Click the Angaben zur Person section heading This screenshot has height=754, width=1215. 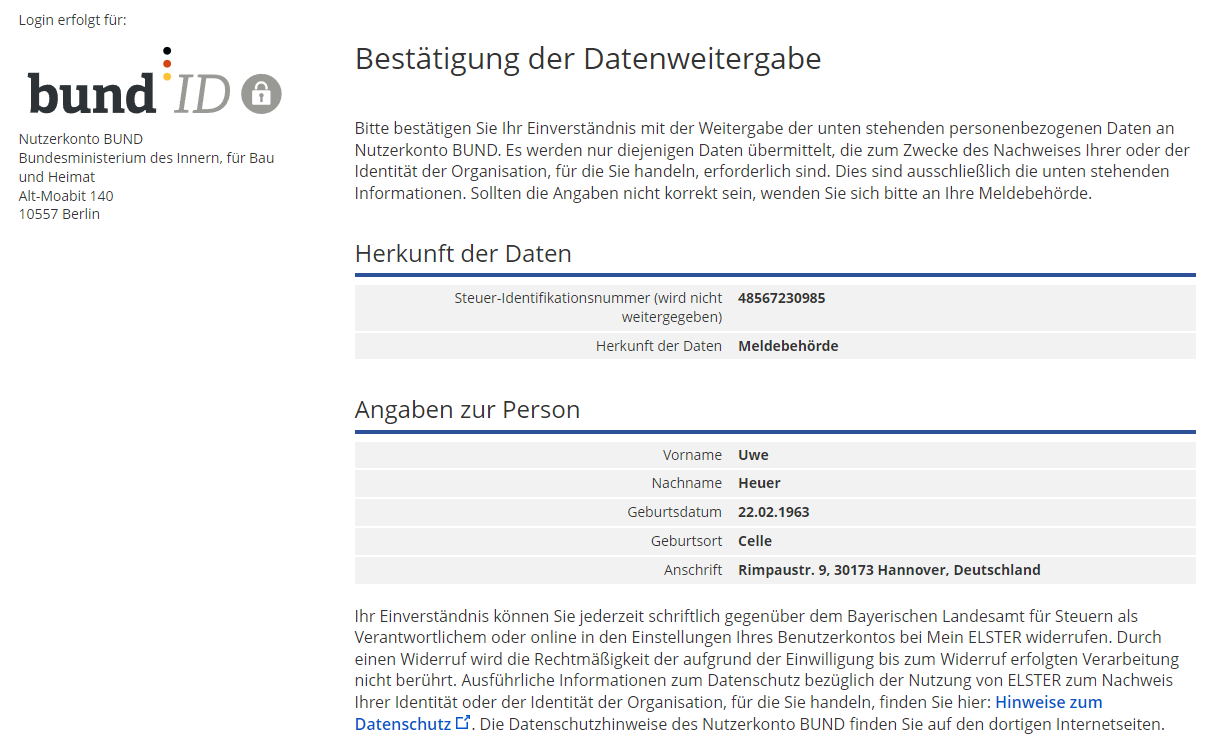pos(467,410)
